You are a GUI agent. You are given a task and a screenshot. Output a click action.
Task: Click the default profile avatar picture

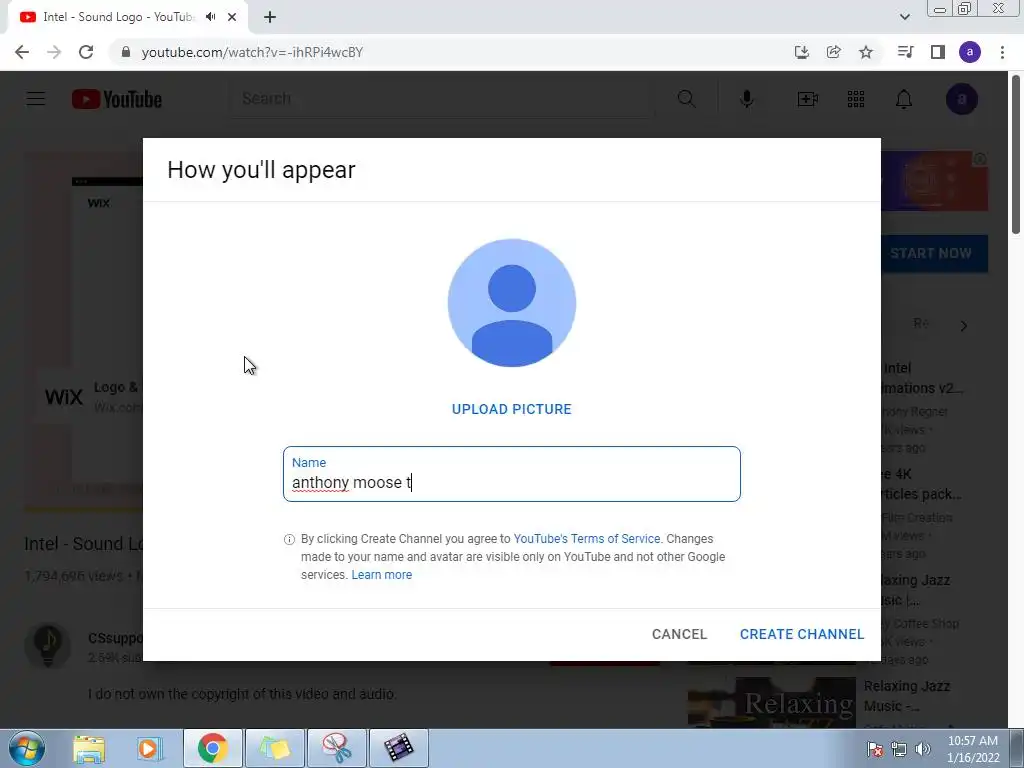coord(511,302)
